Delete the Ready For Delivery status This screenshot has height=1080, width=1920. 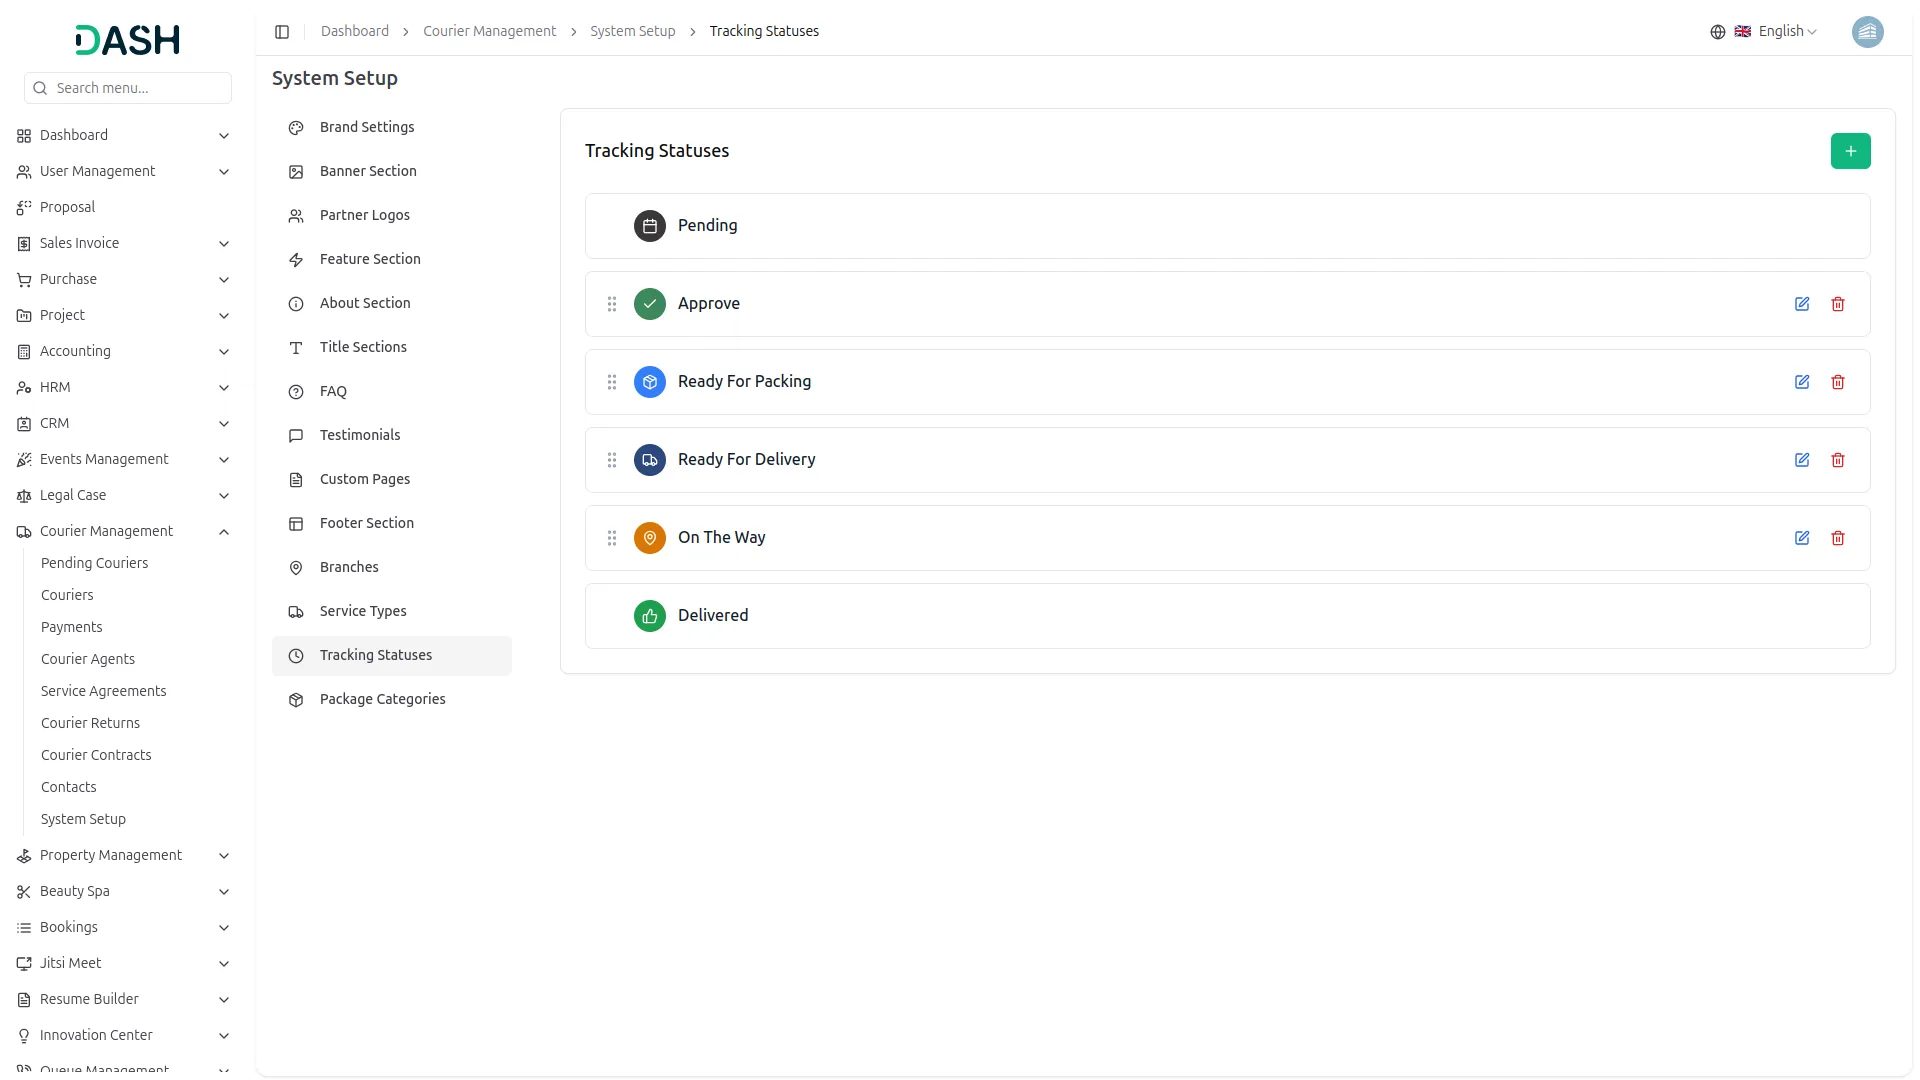(1837, 460)
